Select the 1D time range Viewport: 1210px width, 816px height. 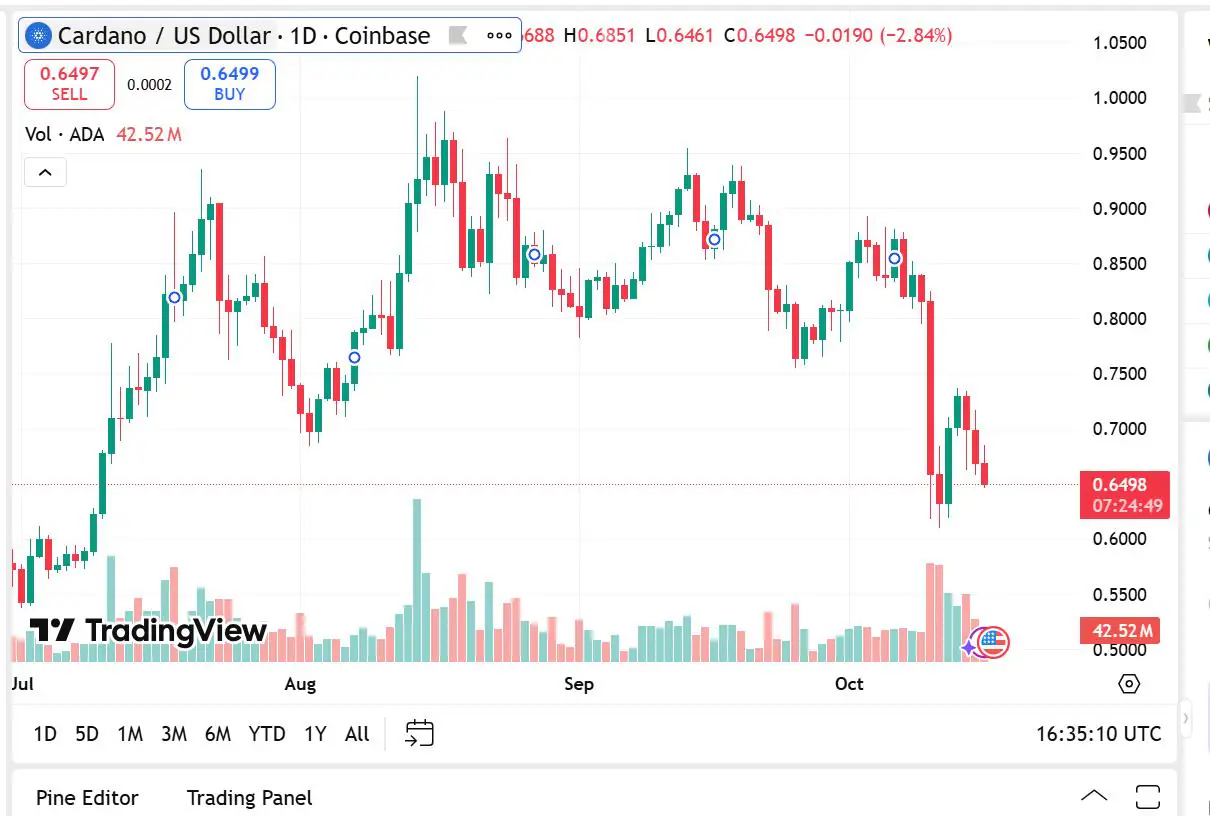(x=45, y=734)
